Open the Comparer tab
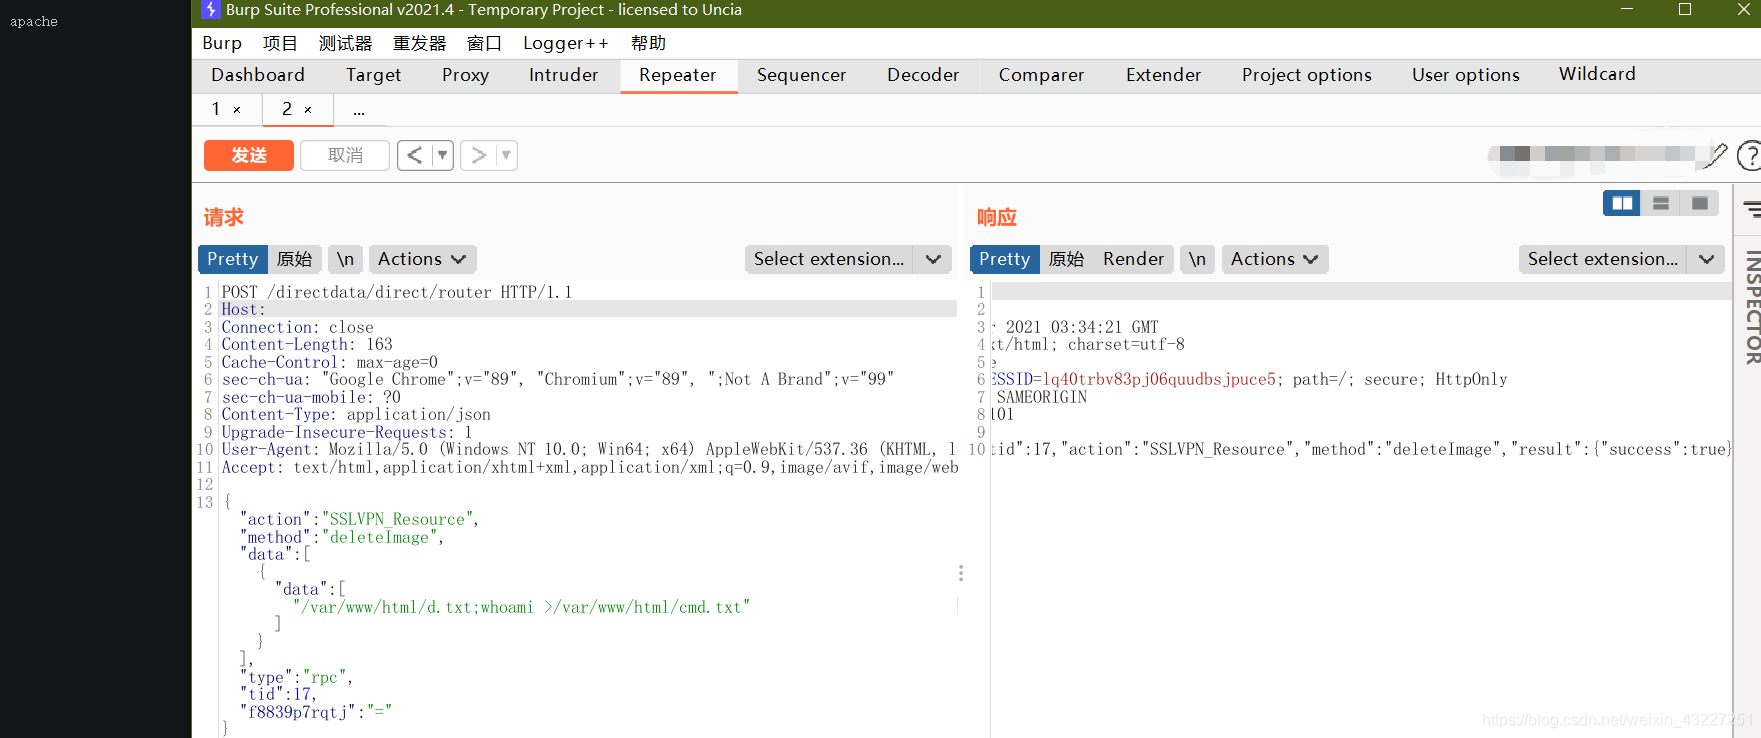Screen dimensions: 1761x738 1041,75
